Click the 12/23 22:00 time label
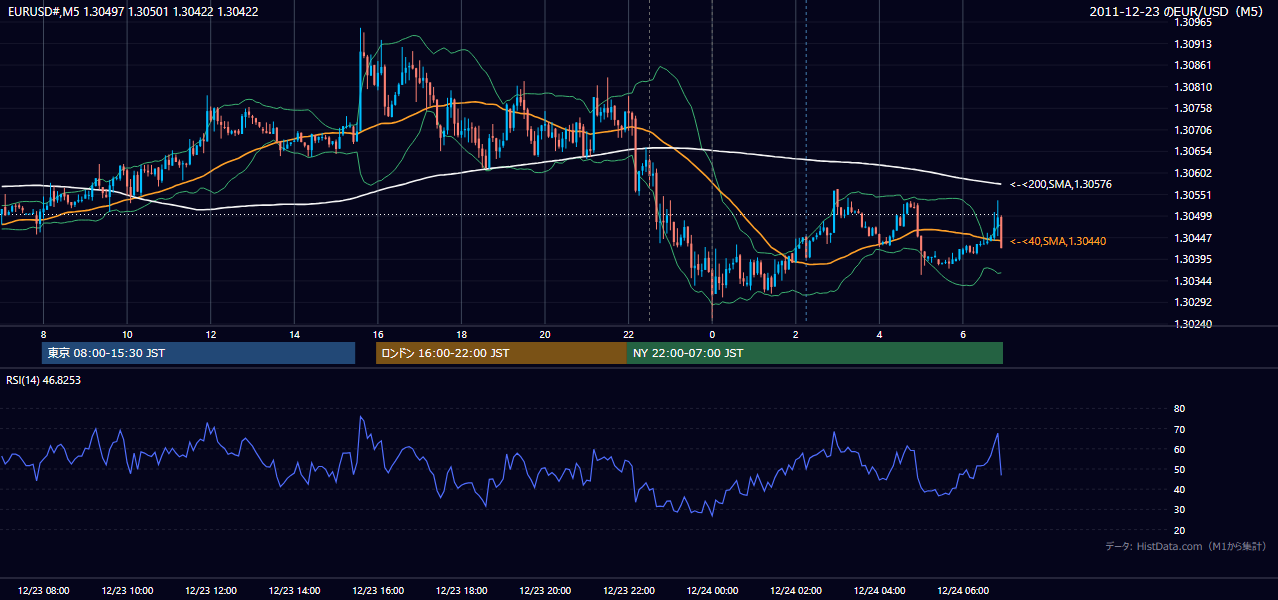This screenshot has height=600, width=1278. coord(629,590)
